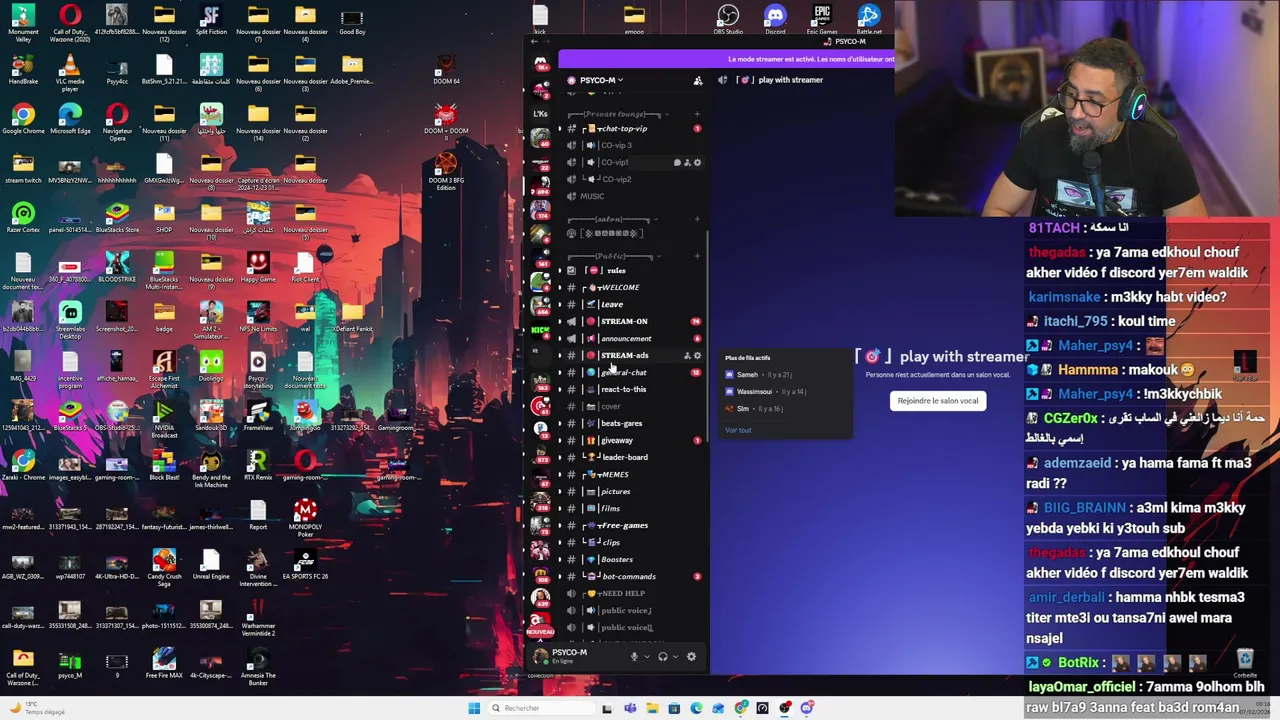Open the Corbeille recycle bin icon
The height and width of the screenshot is (720, 1280).
click(1245, 662)
